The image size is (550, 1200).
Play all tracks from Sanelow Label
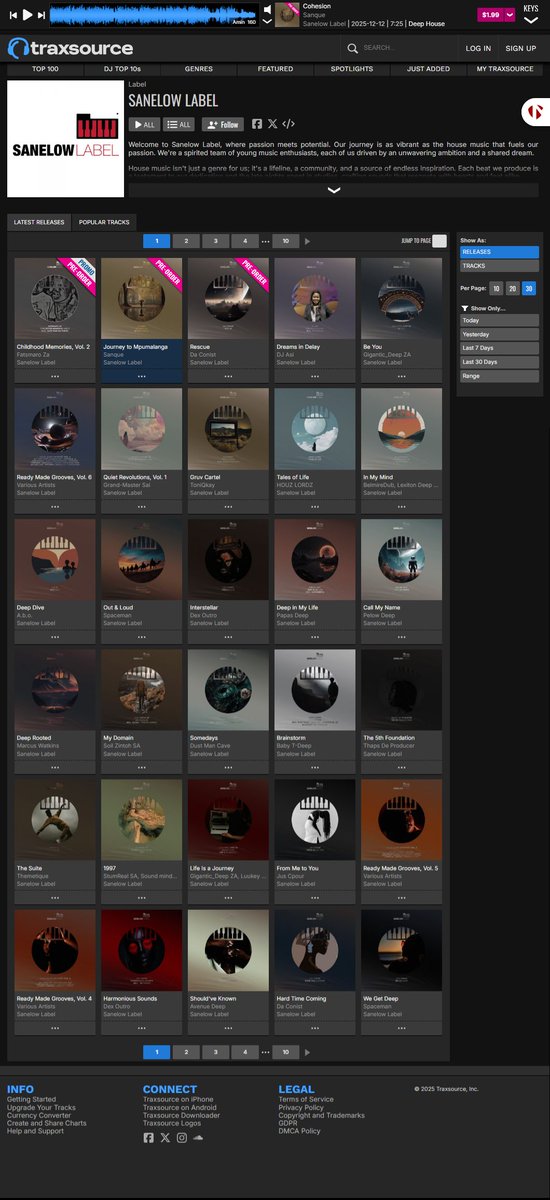[144, 125]
